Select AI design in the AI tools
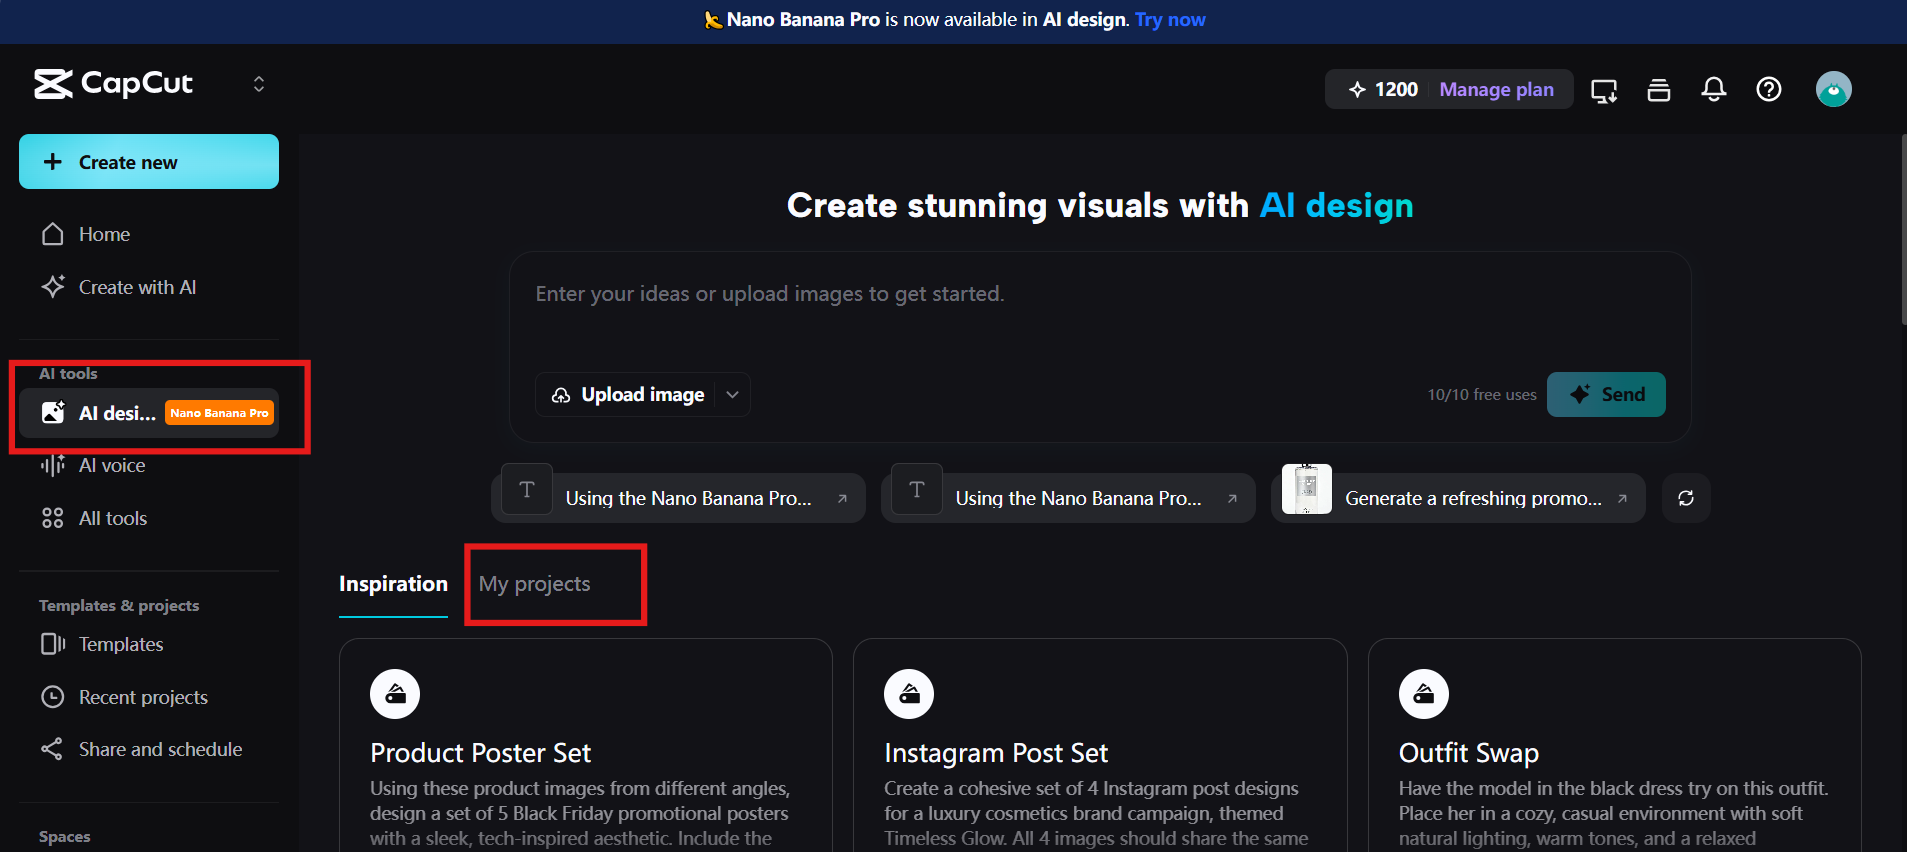 click(149, 413)
